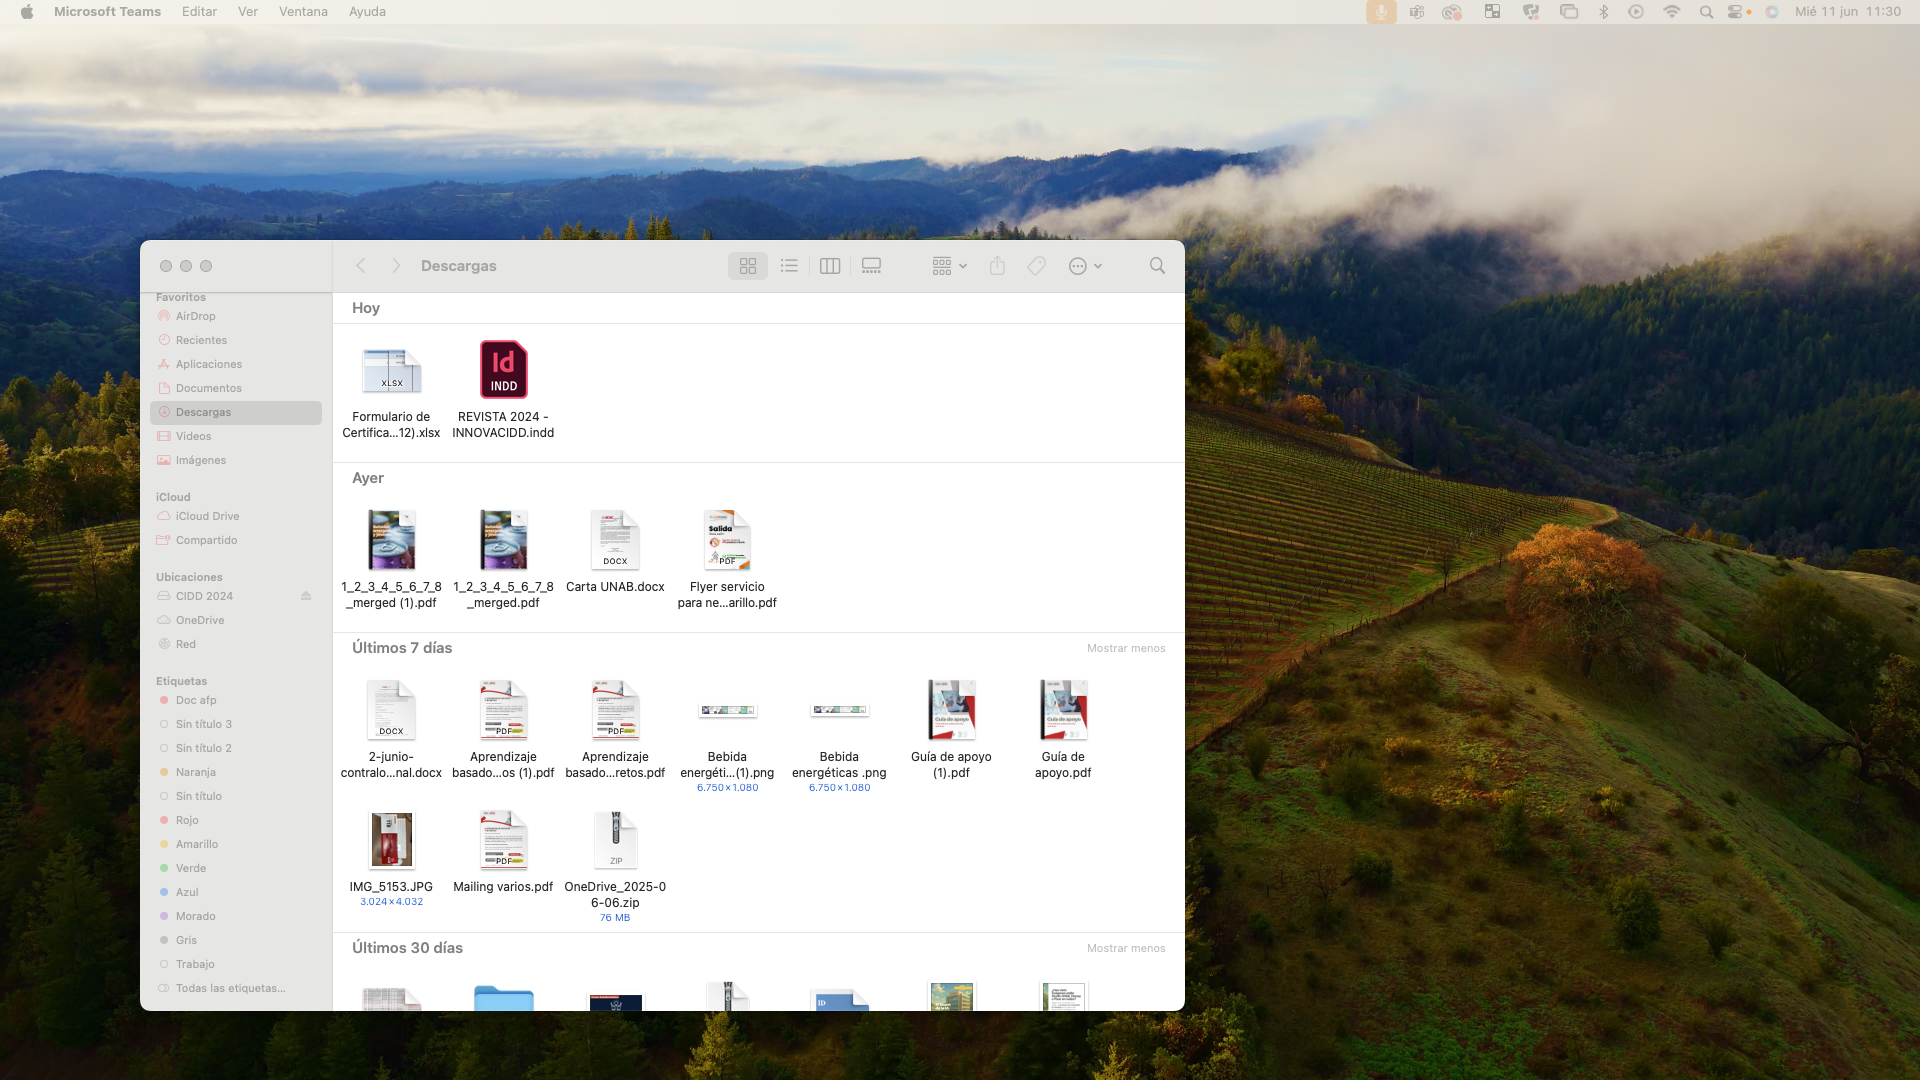The height and width of the screenshot is (1080, 1920).
Task: Open Documentos in the sidebar
Action: pyautogui.click(x=236, y=388)
